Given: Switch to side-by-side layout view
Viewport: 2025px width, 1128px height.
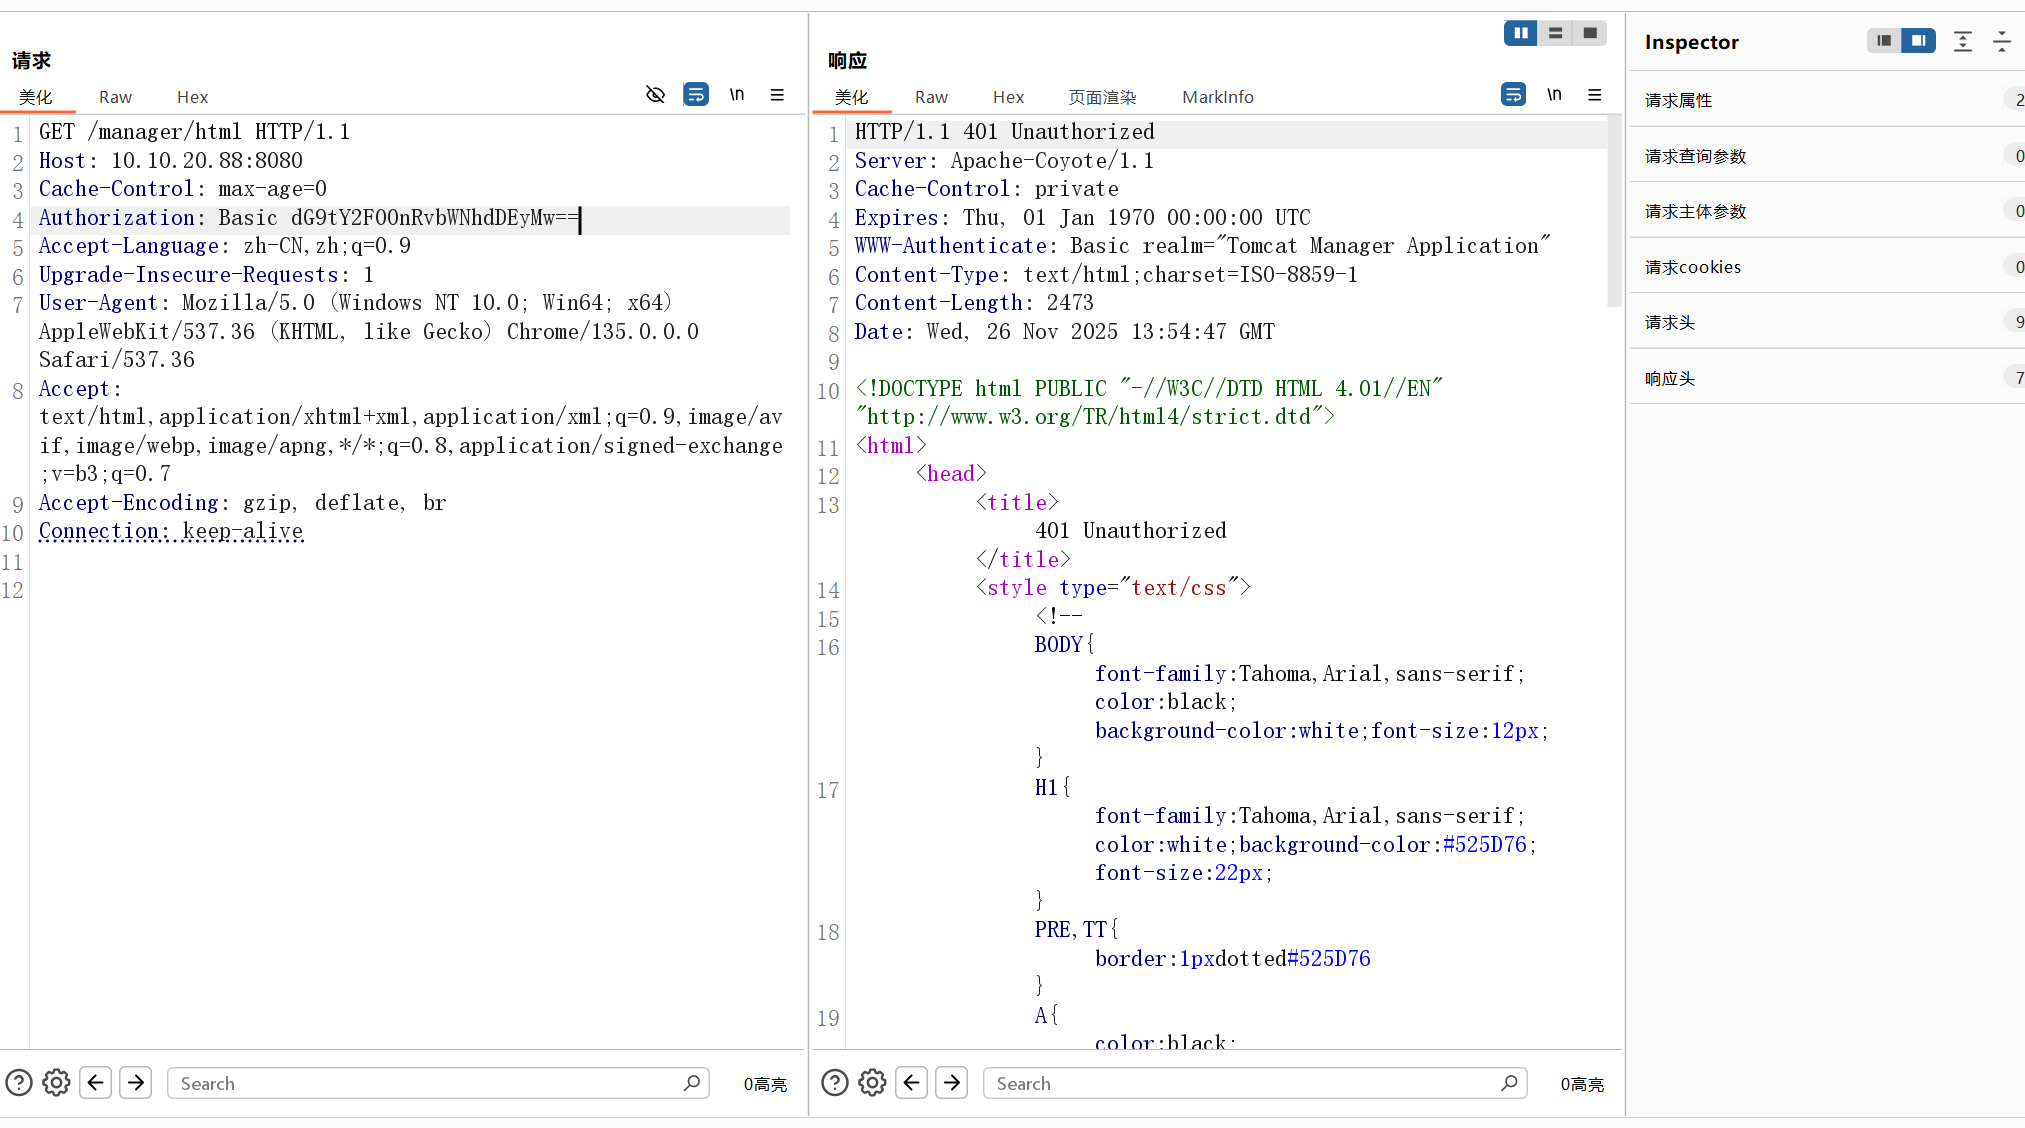Looking at the screenshot, I should [x=1520, y=33].
